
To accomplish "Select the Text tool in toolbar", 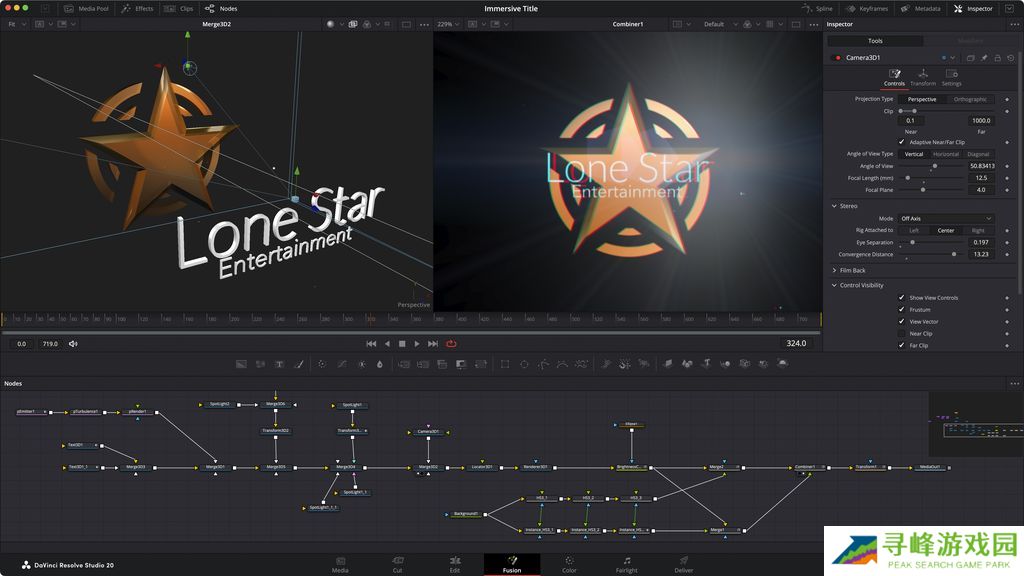I will pyautogui.click(x=278, y=364).
